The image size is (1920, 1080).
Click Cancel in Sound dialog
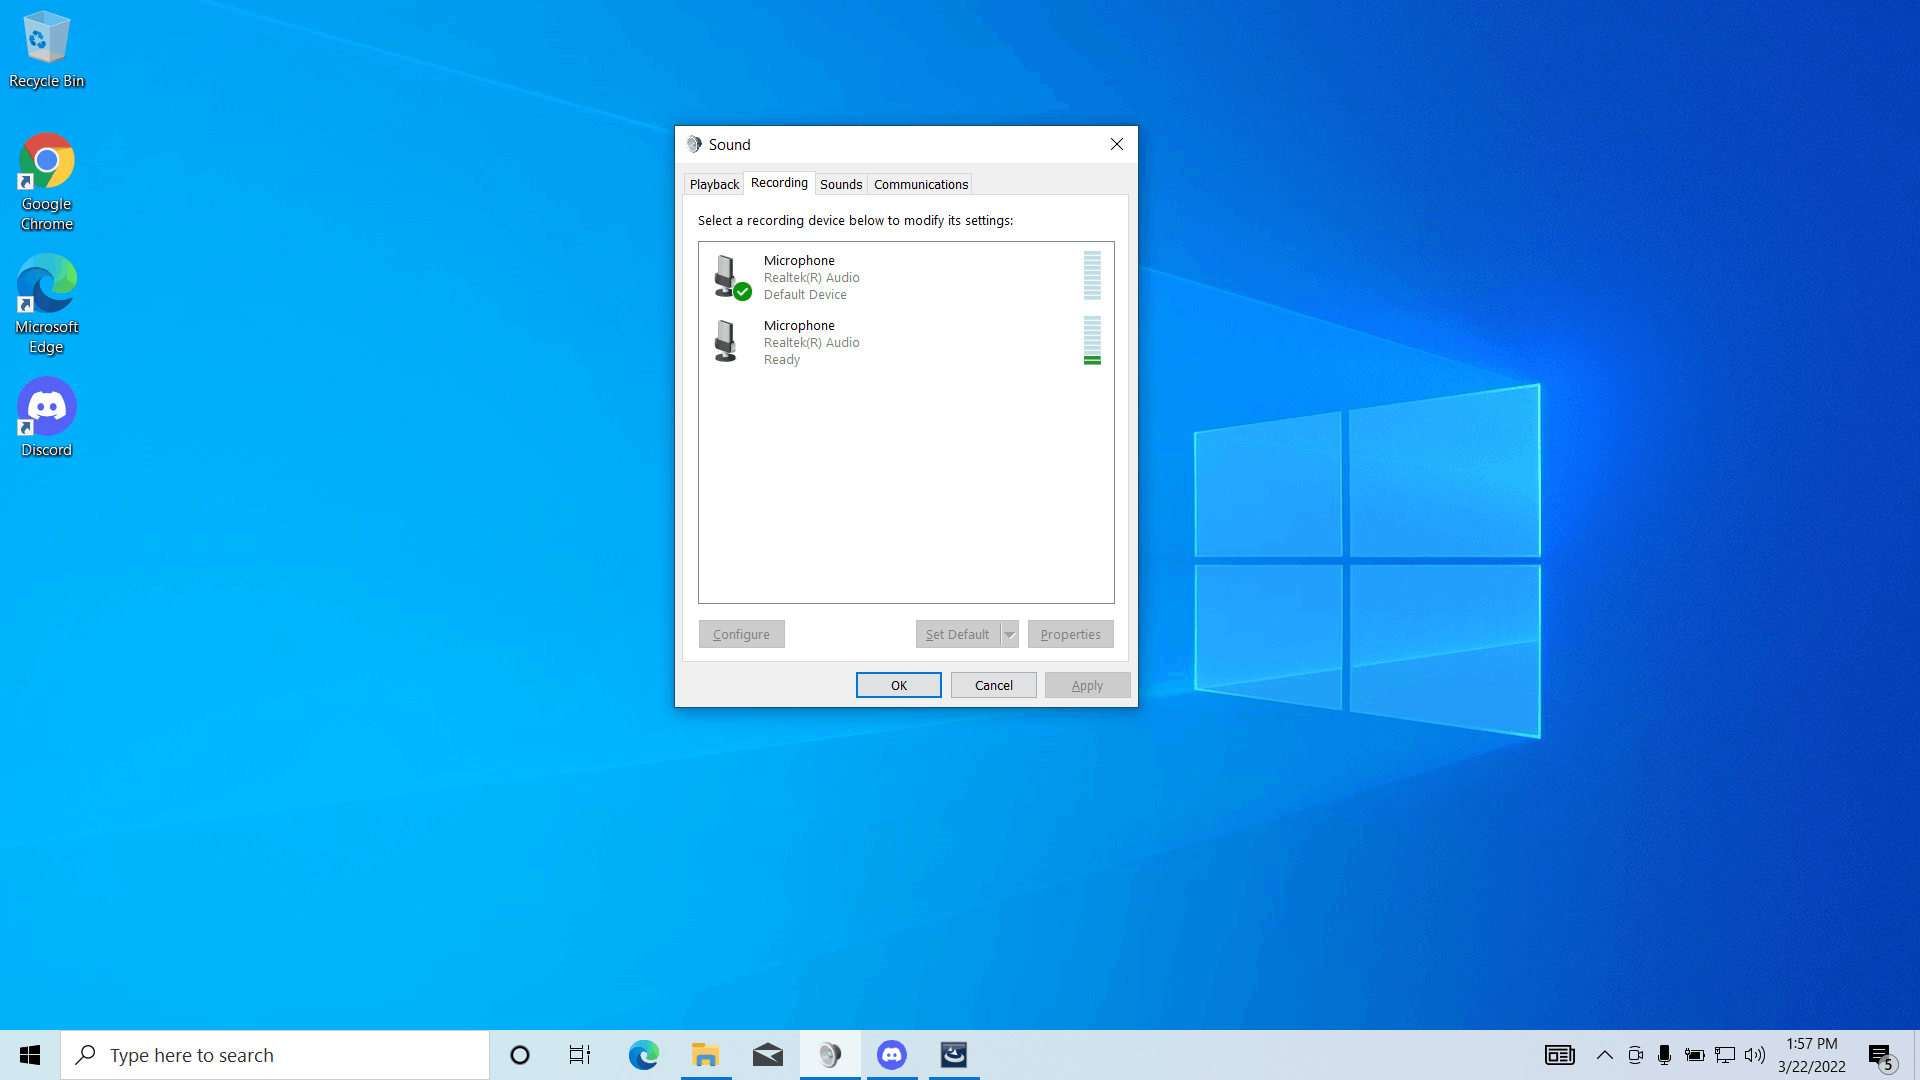[993, 685]
